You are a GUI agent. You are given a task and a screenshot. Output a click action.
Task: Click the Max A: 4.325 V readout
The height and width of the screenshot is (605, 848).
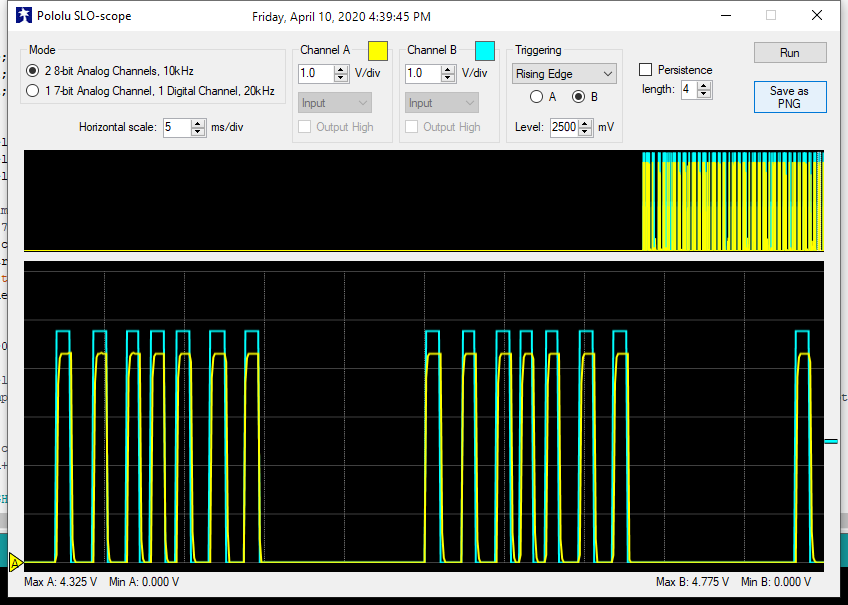(61, 582)
